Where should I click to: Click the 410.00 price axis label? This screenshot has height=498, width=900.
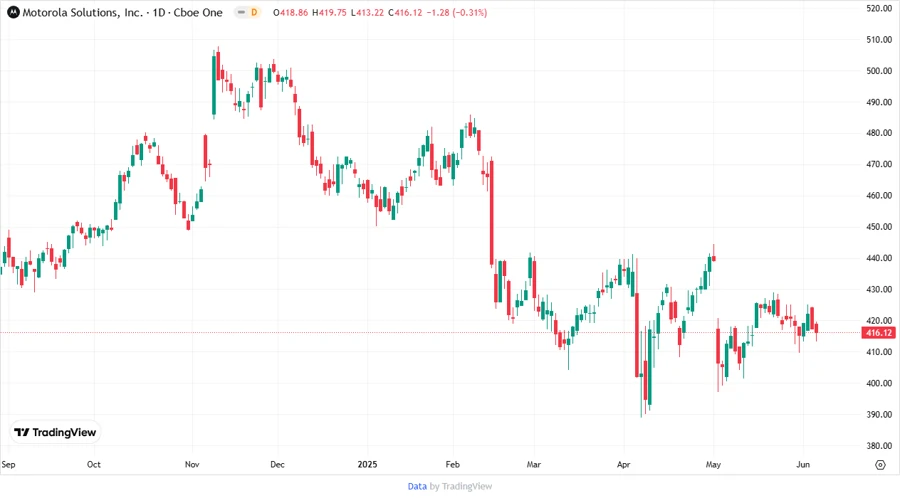879,352
